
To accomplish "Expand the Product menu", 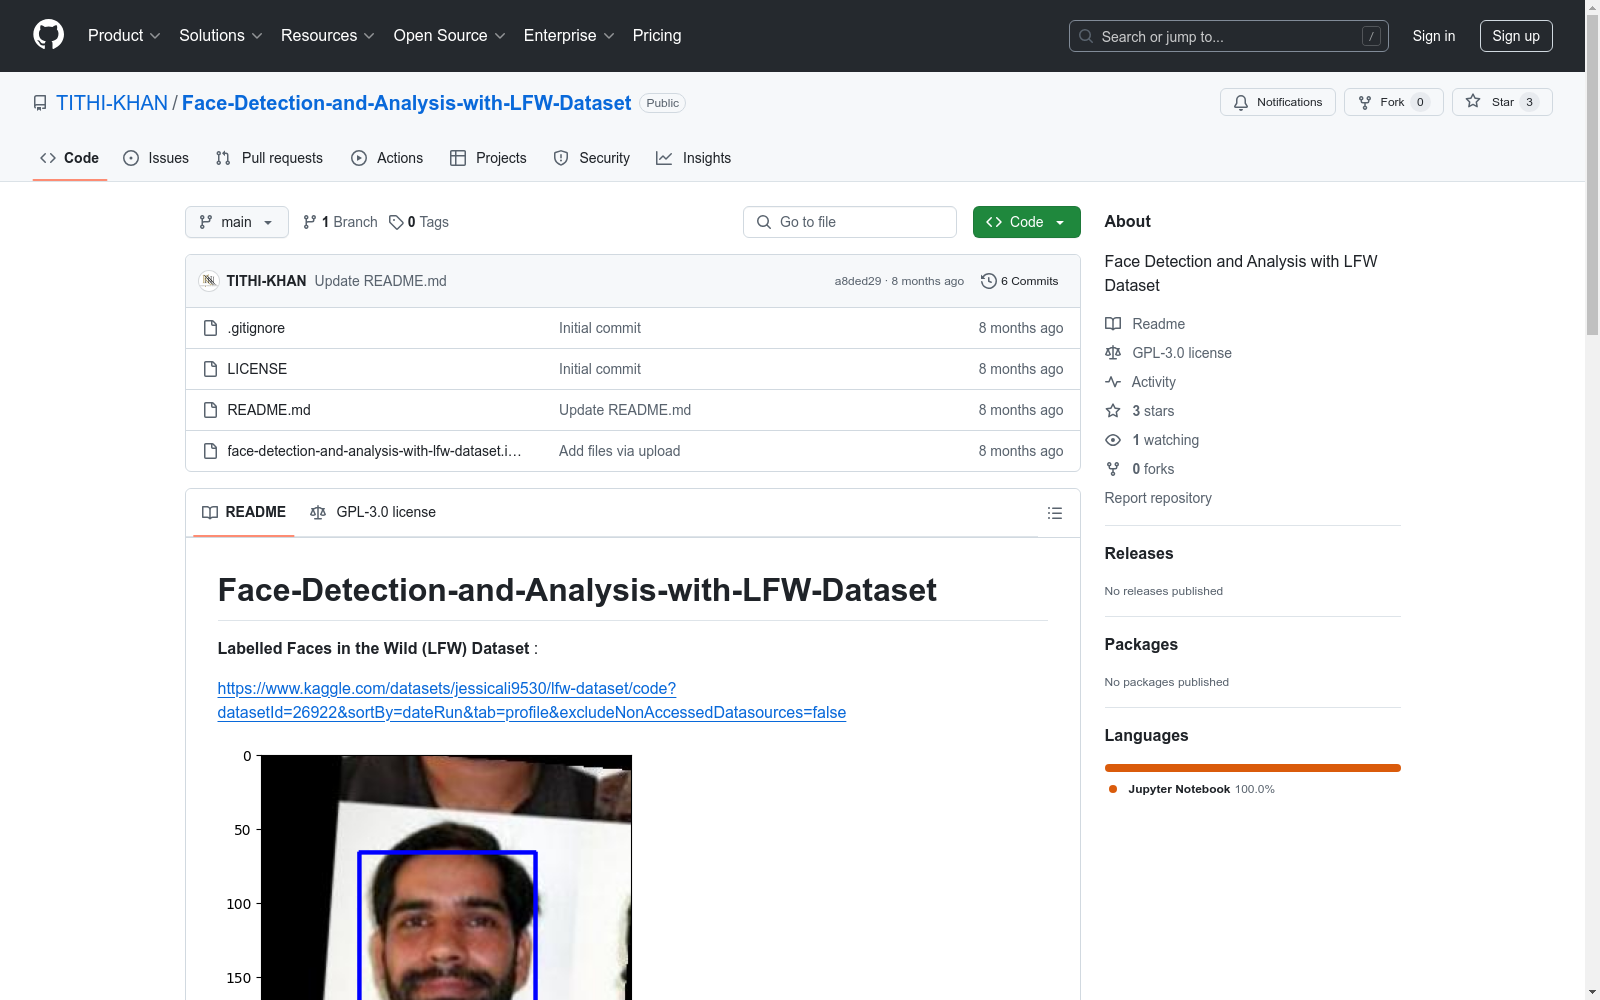I will (124, 36).
